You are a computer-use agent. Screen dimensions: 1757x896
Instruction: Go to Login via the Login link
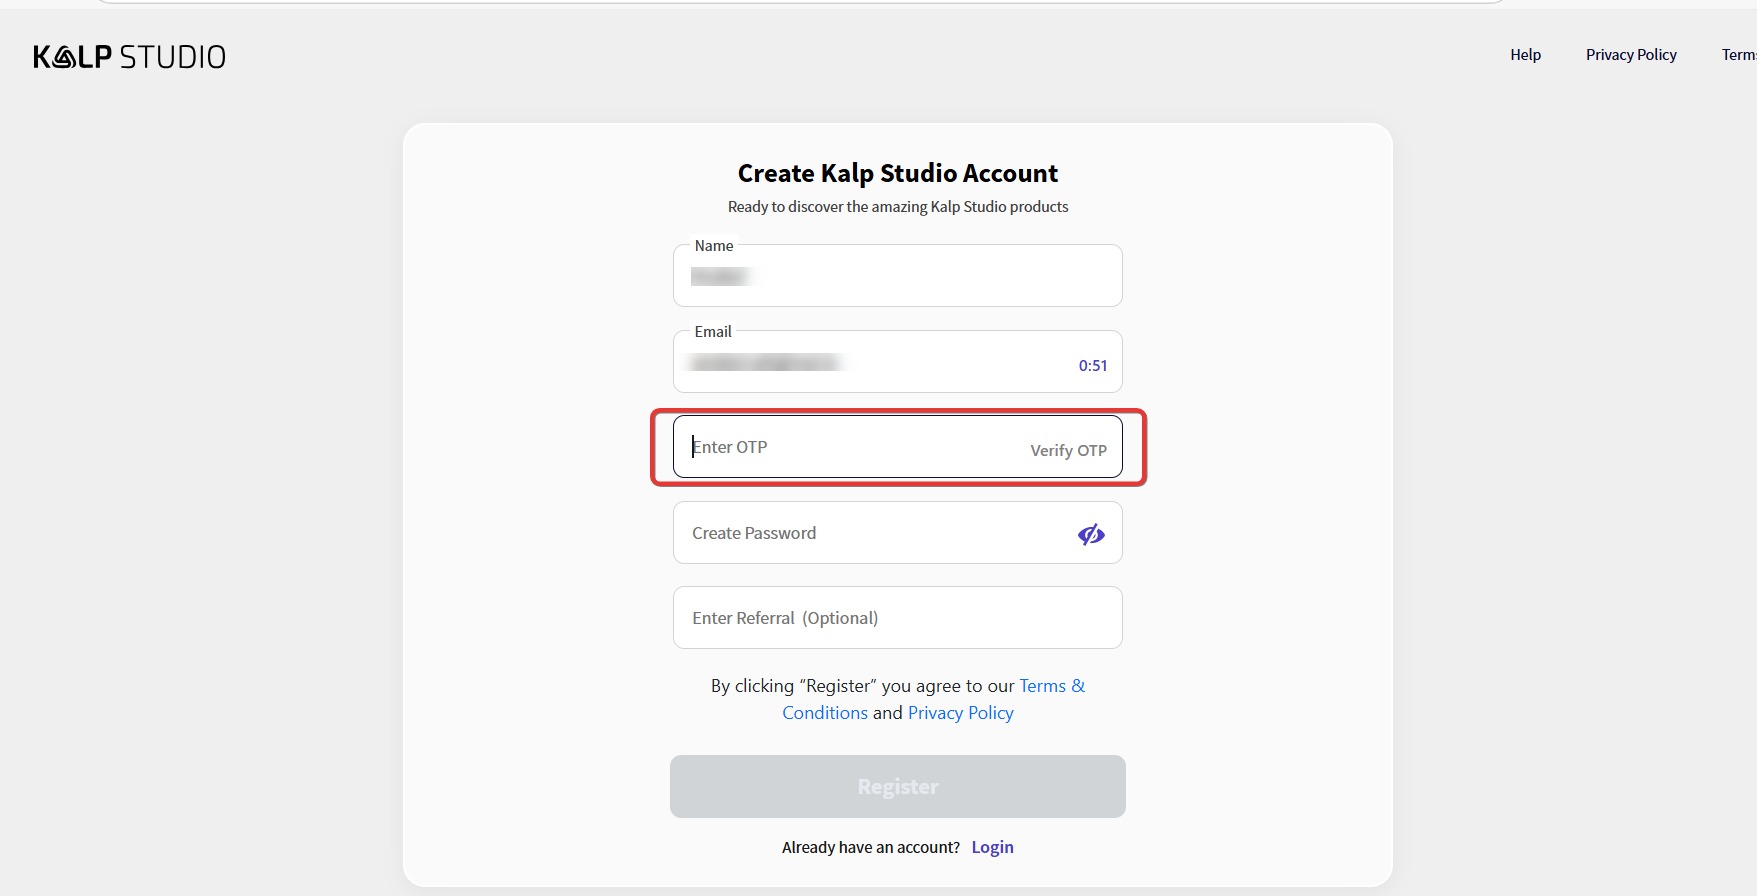992,847
